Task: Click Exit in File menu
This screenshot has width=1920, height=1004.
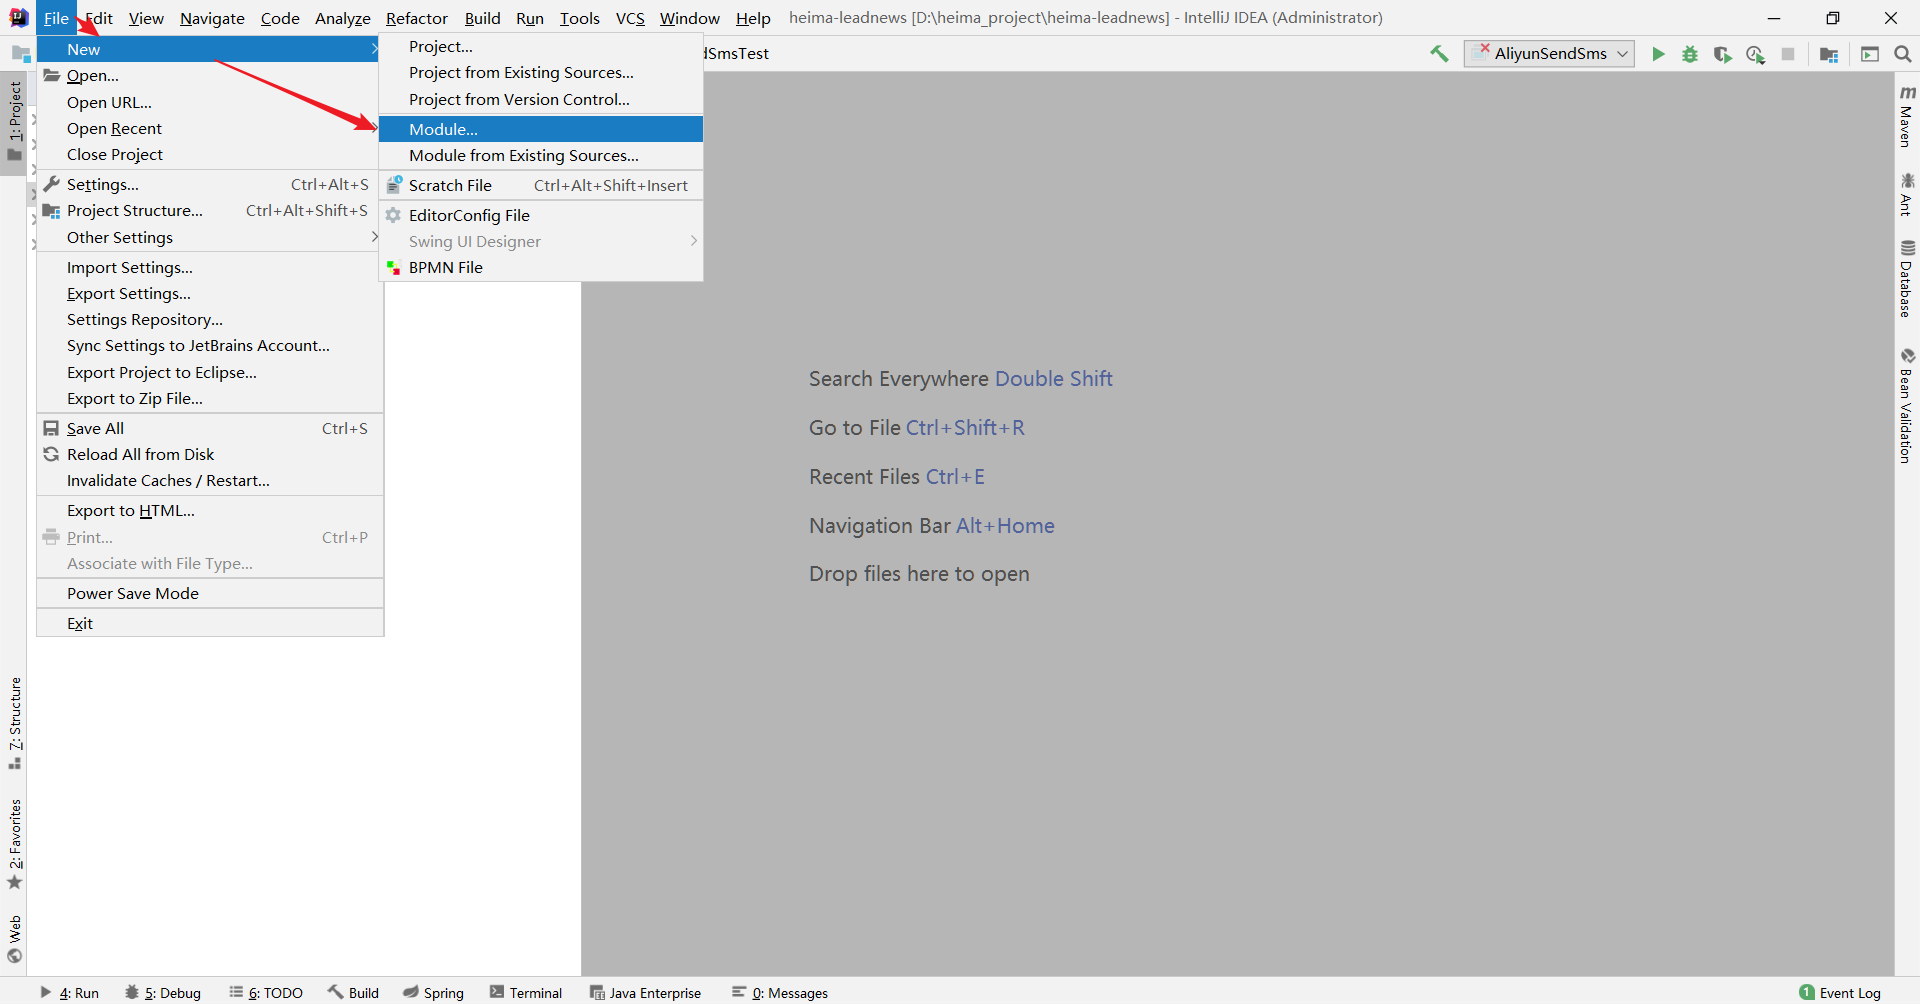Action: tap(208, 623)
